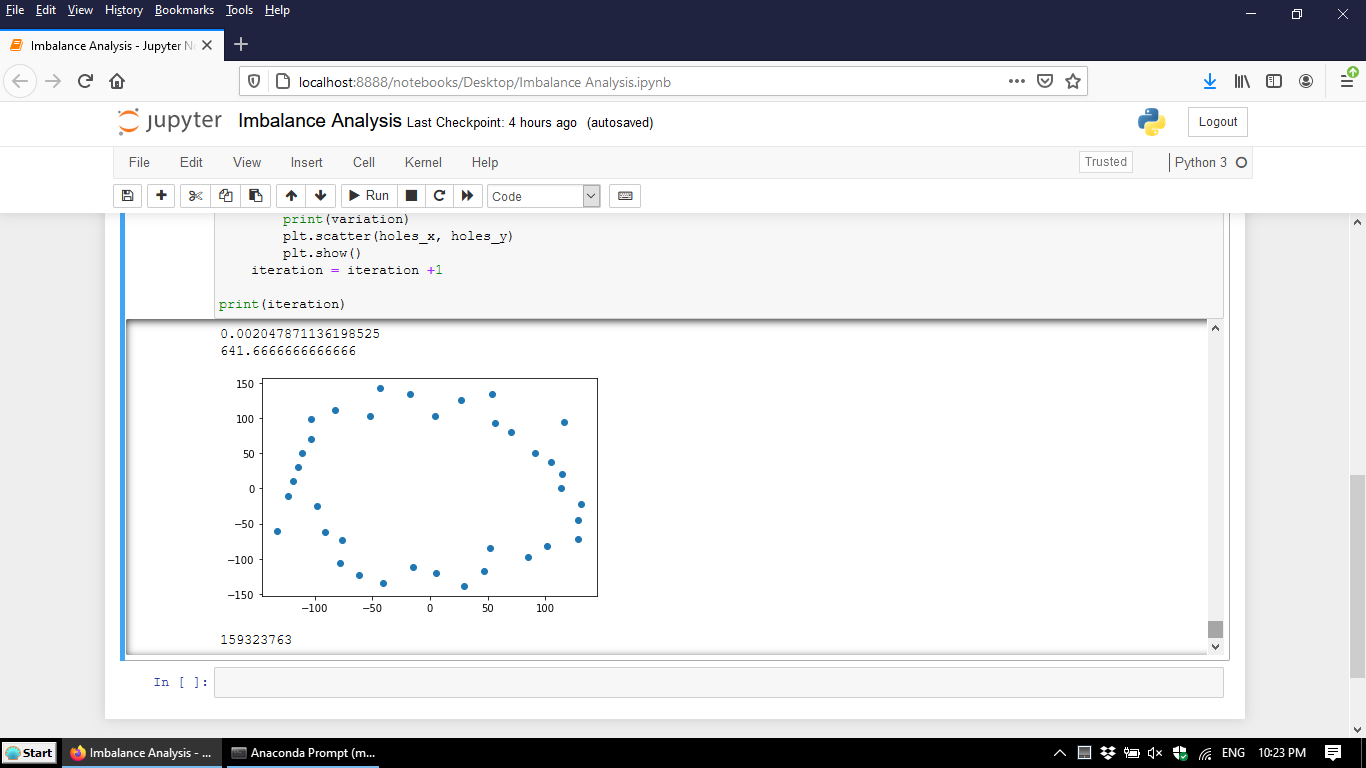
Task: Click the page vertical scrollbar thumb
Action: [1357, 576]
